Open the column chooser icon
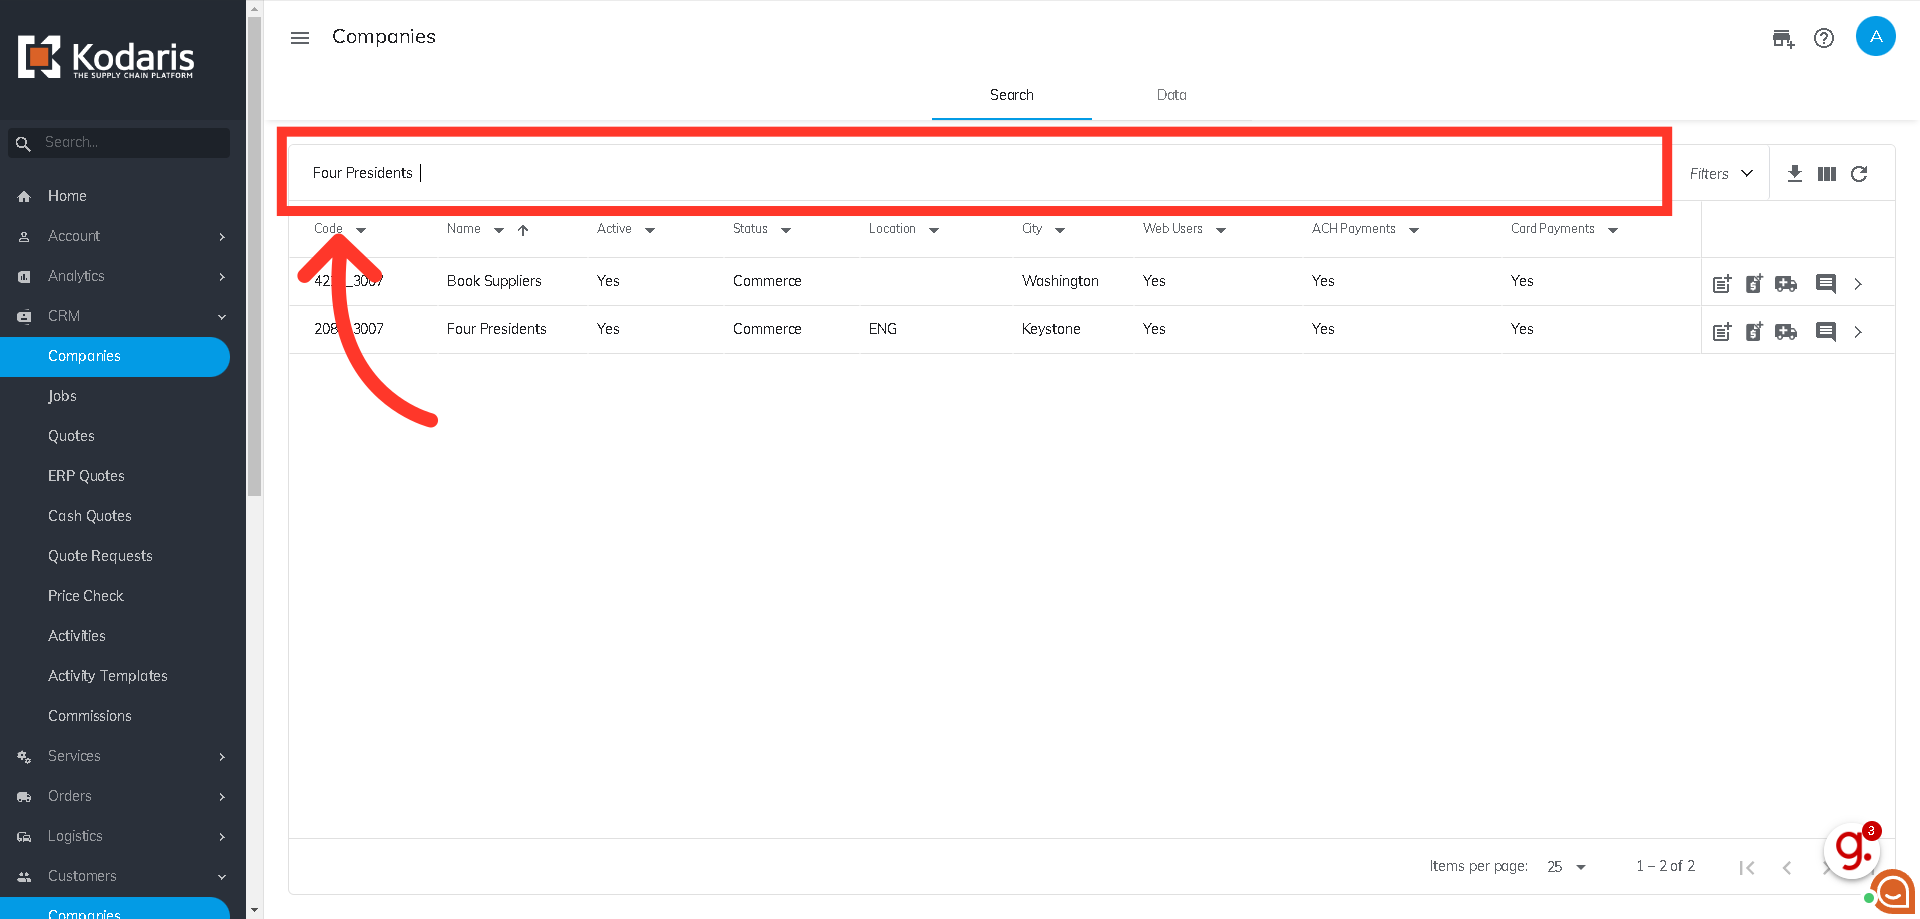Screen dimensions: 1920x919 1827,174
